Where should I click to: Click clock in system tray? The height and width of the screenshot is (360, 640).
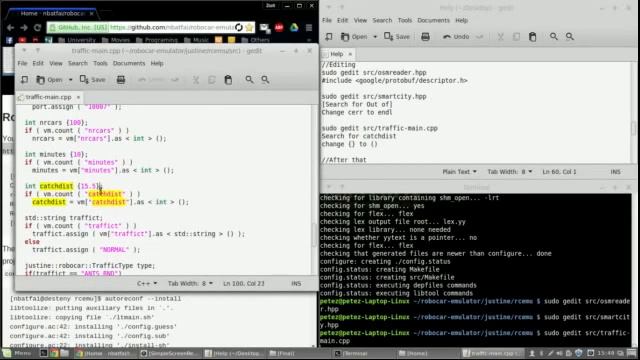(x=606, y=353)
